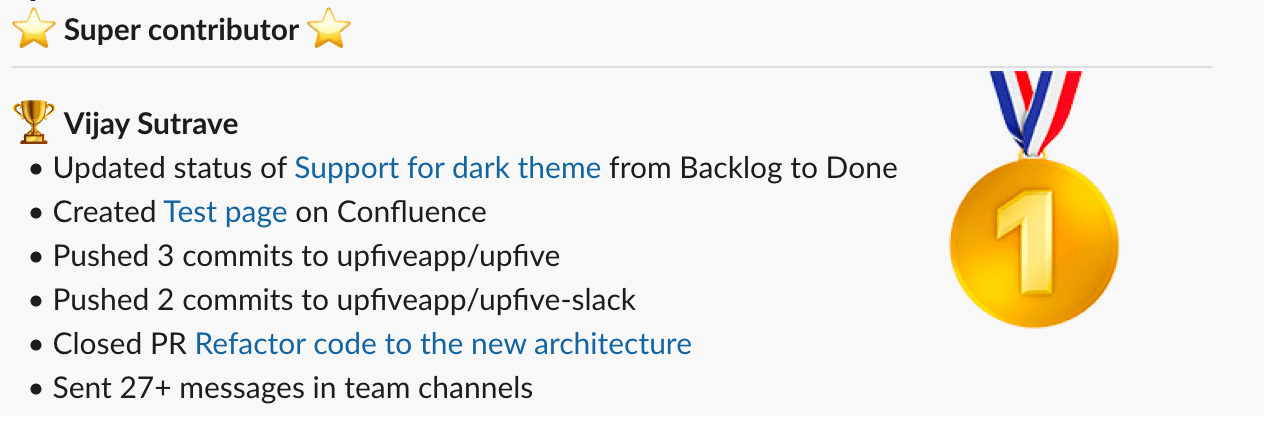Click the upfiveapp/upfive-slack commits line
The height and width of the screenshot is (432, 1264).
tap(344, 300)
